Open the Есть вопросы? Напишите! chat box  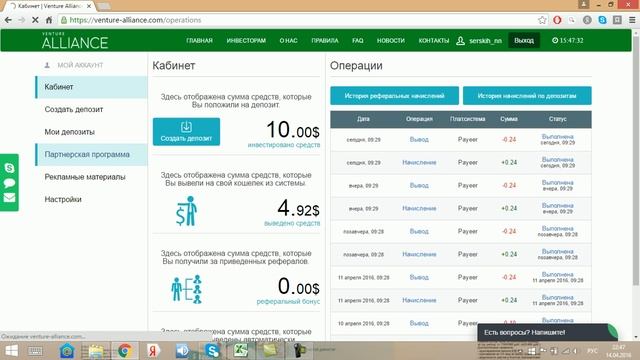[547, 332]
